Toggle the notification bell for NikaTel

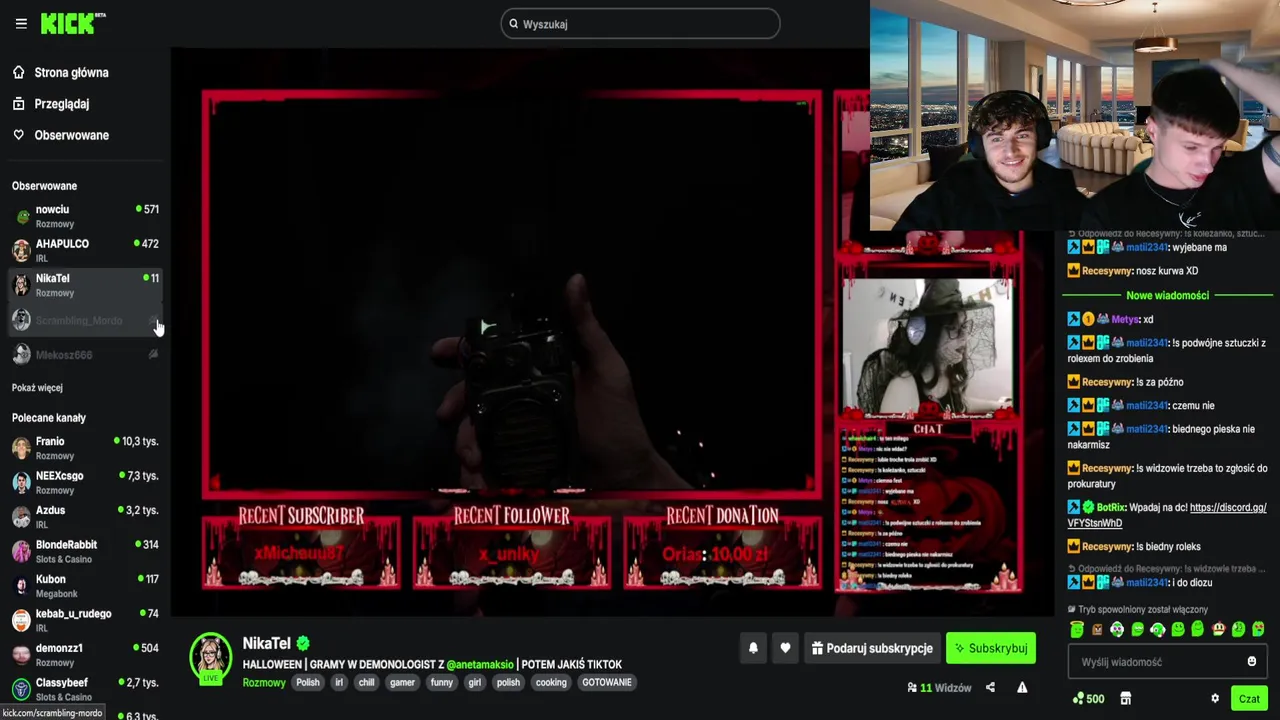coord(753,648)
